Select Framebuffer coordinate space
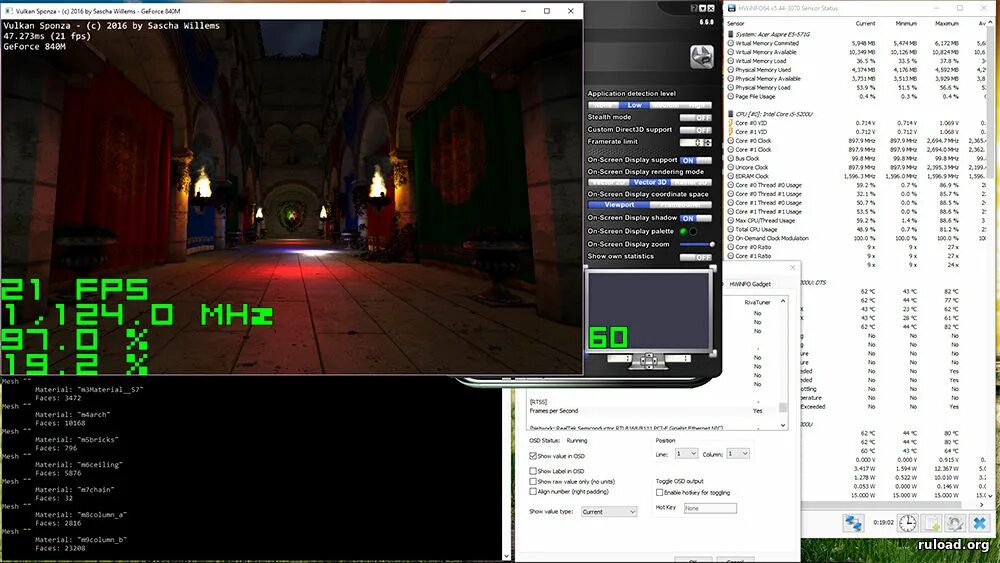The width and height of the screenshot is (1000, 563). pos(680,205)
